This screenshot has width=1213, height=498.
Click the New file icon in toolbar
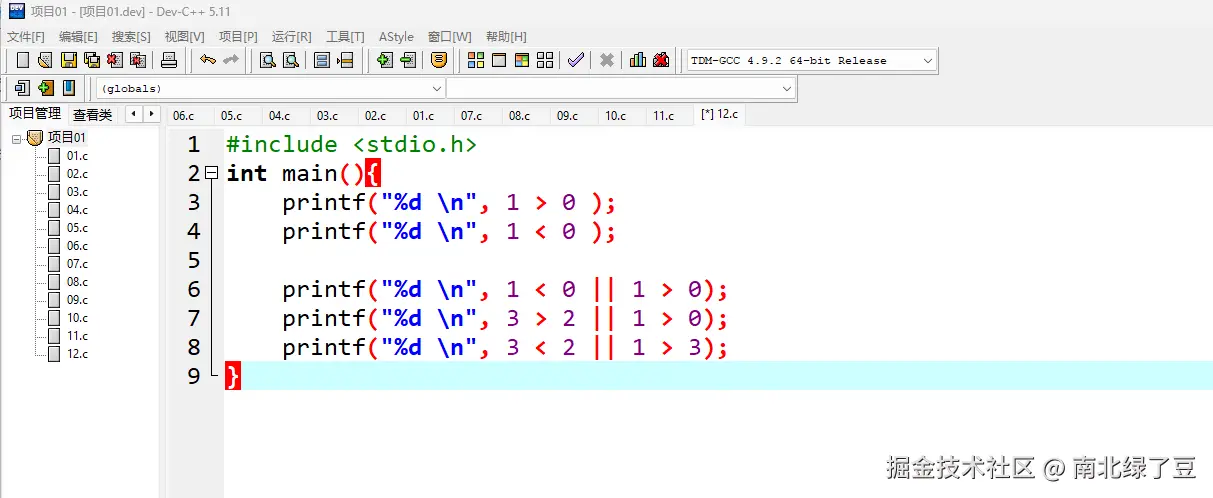(x=23, y=60)
